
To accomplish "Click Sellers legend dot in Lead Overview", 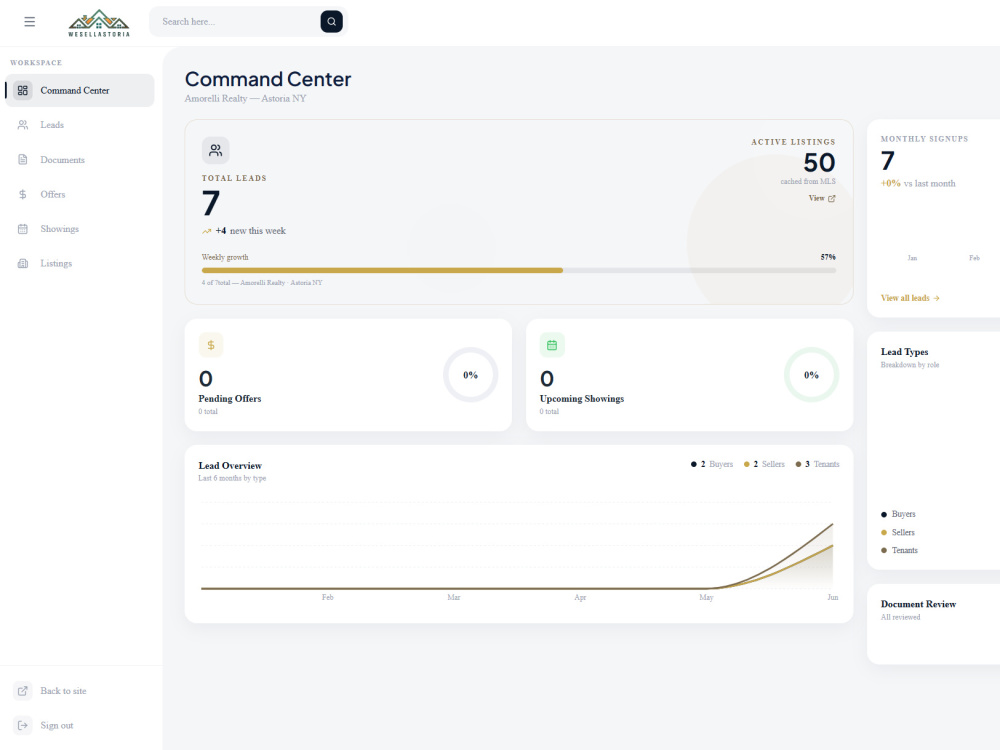I will tap(746, 464).
